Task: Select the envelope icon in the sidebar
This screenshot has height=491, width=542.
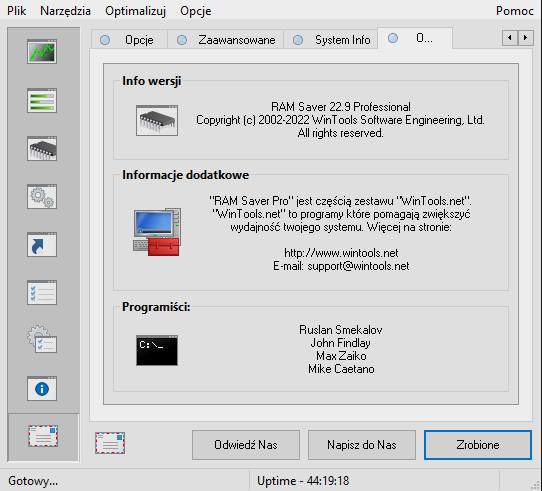Action: pos(43,436)
